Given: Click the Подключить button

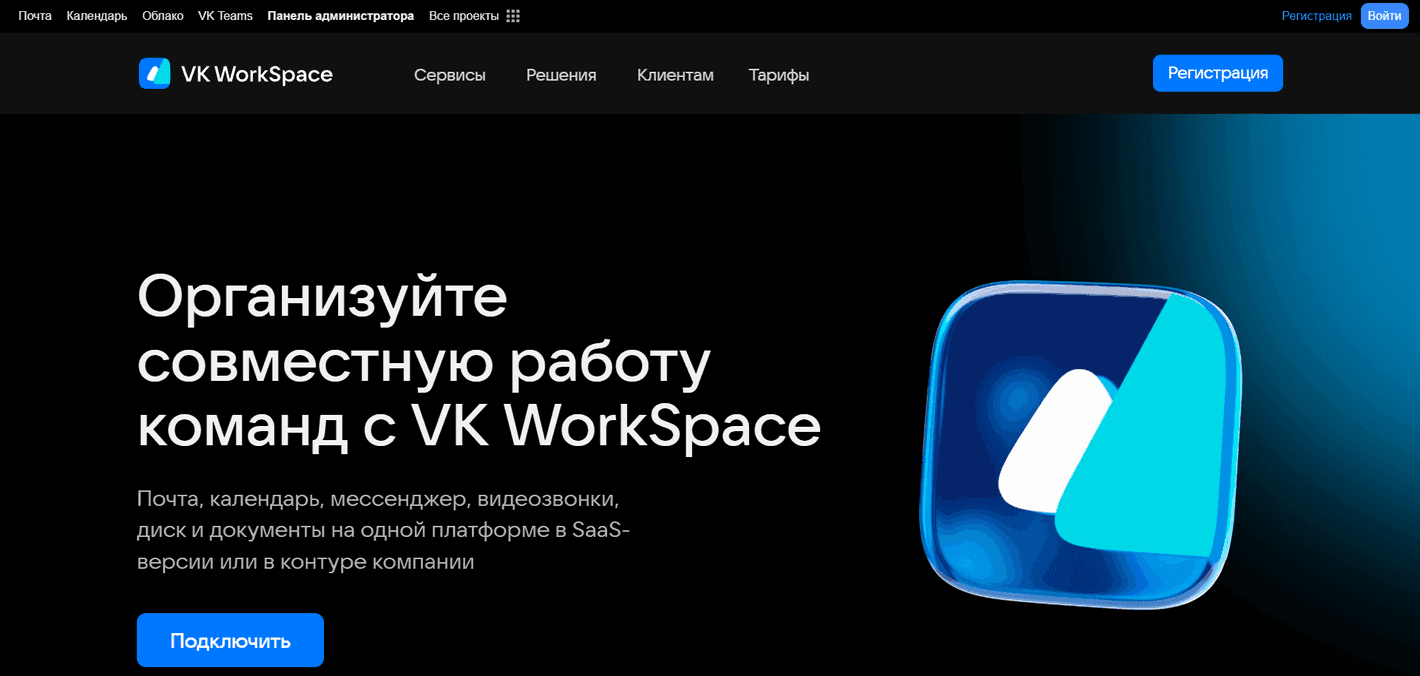Looking at the screenshot, I should [x=230, y=640].
